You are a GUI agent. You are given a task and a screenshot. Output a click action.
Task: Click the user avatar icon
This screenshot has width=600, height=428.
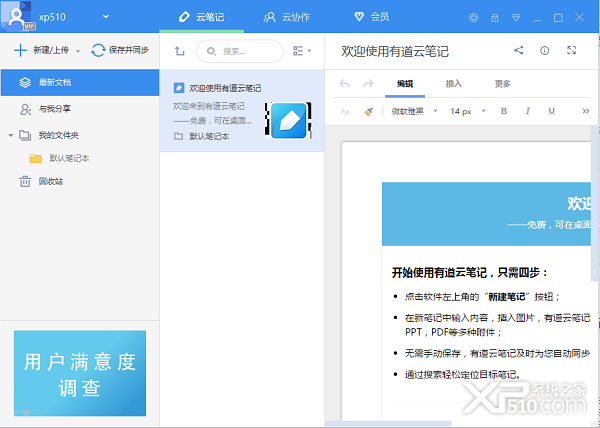coord(17,16)
